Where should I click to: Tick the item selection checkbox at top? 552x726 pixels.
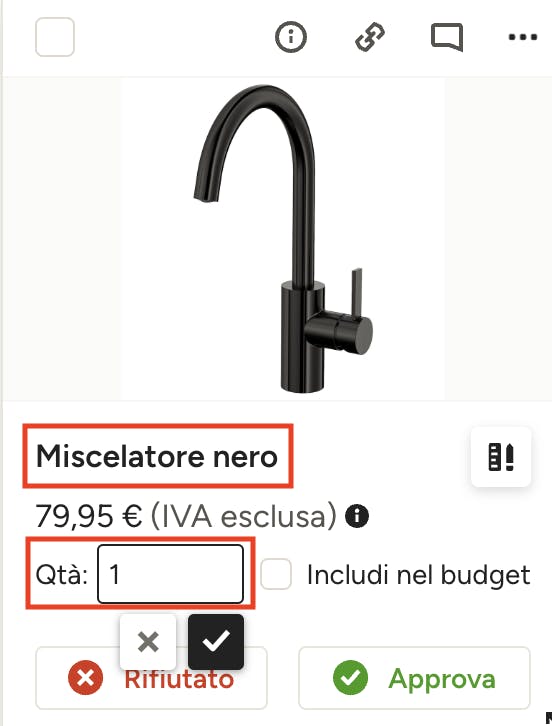[55, 37]
